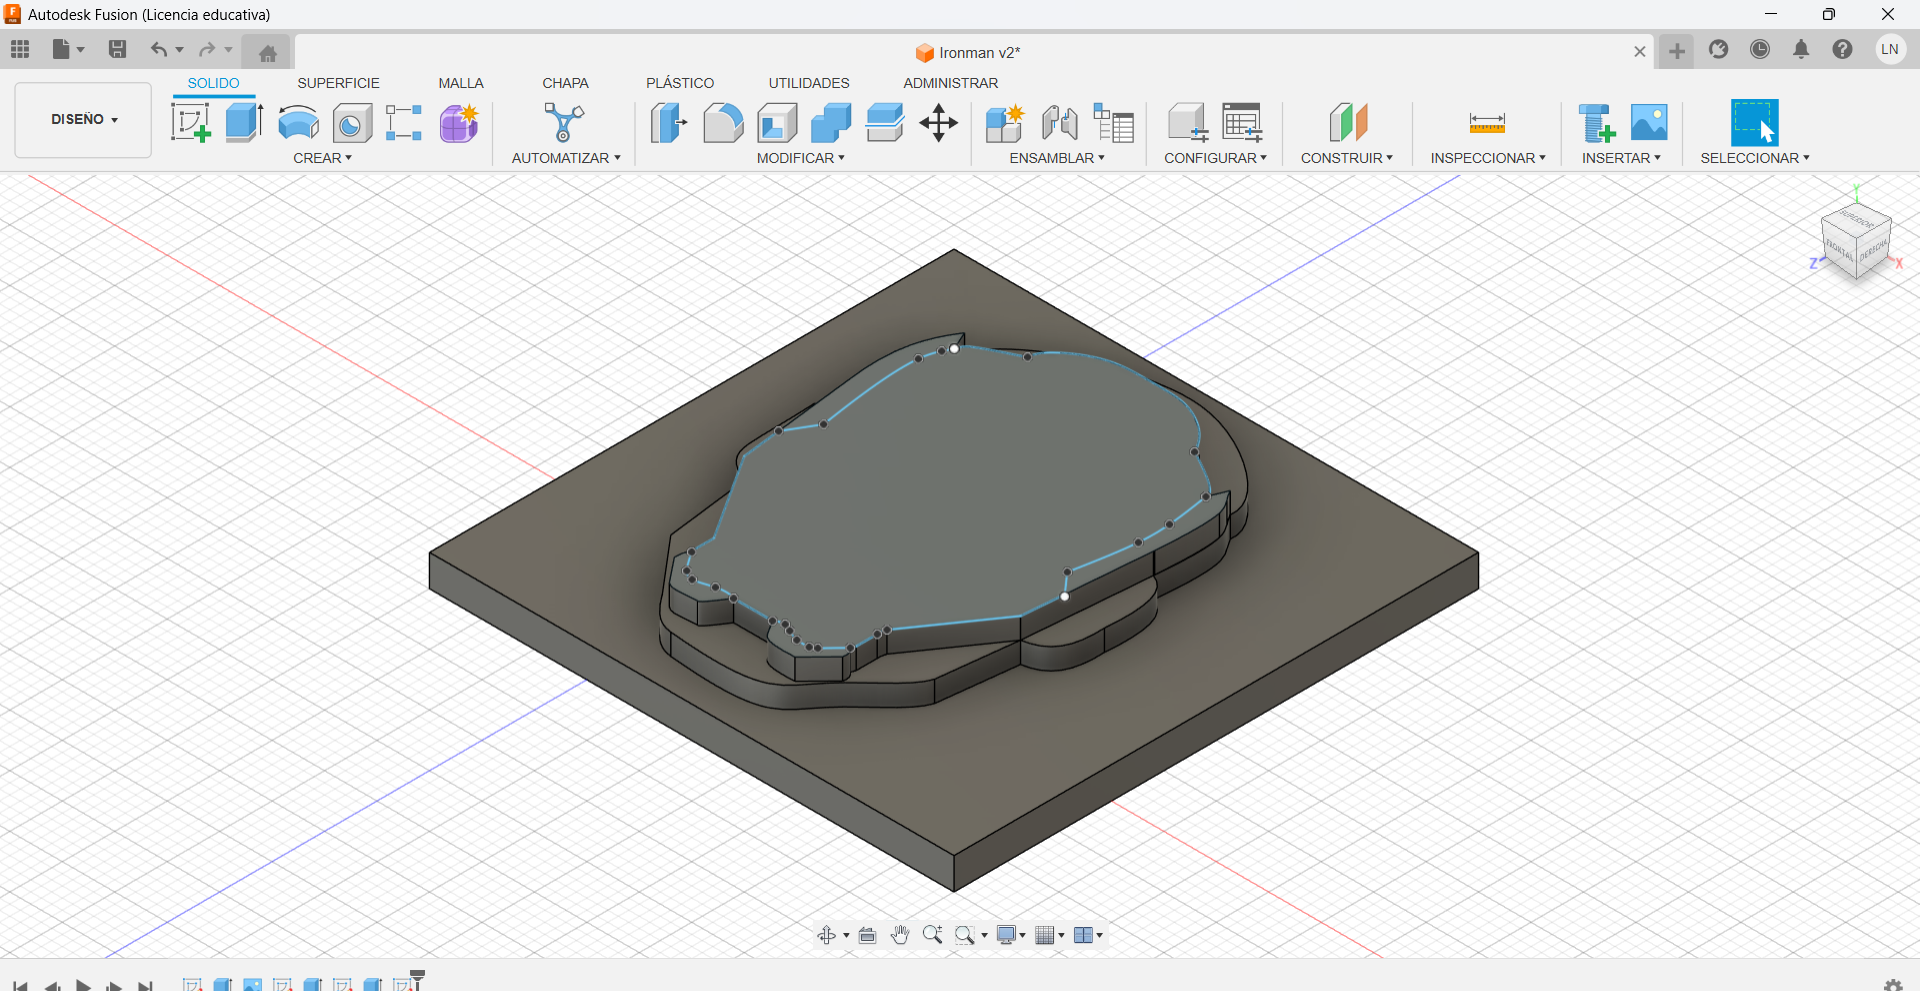Select the Combine tool

pyautogui.click(x=831, y=123)
